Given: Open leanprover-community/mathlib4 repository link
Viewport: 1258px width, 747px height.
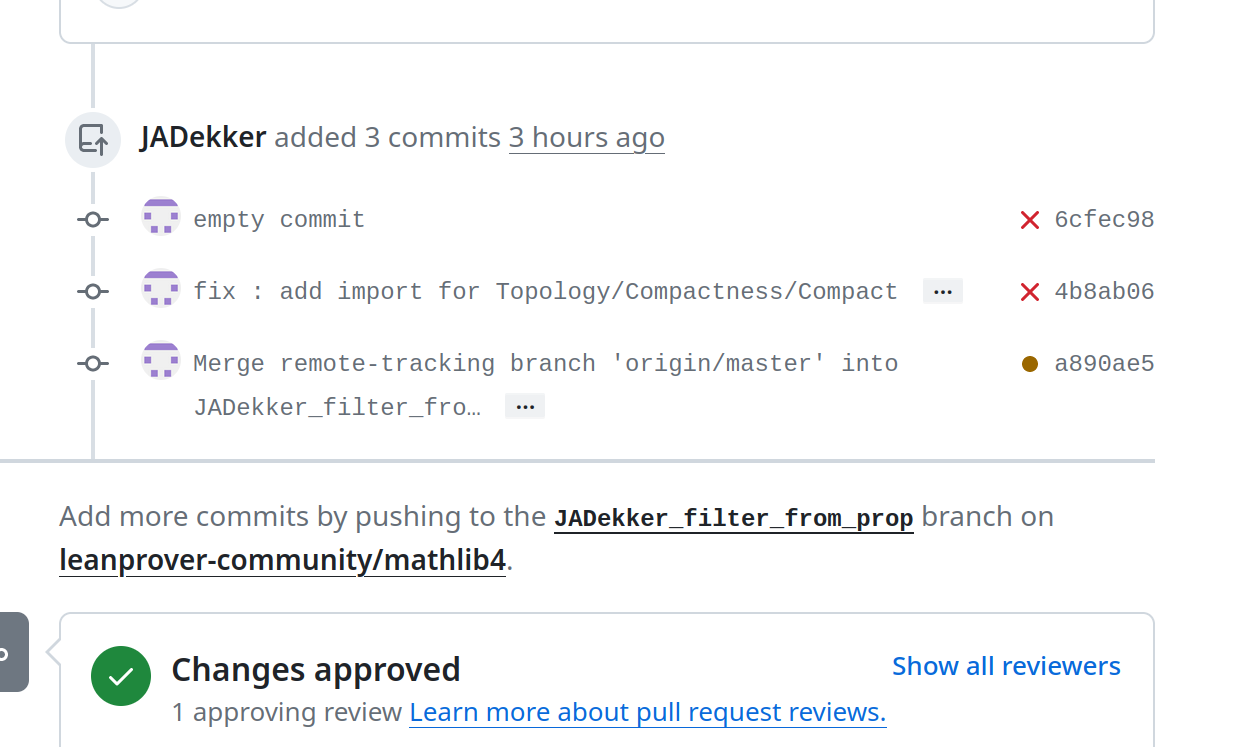Looking at the screenshot, I should [283, 561].
